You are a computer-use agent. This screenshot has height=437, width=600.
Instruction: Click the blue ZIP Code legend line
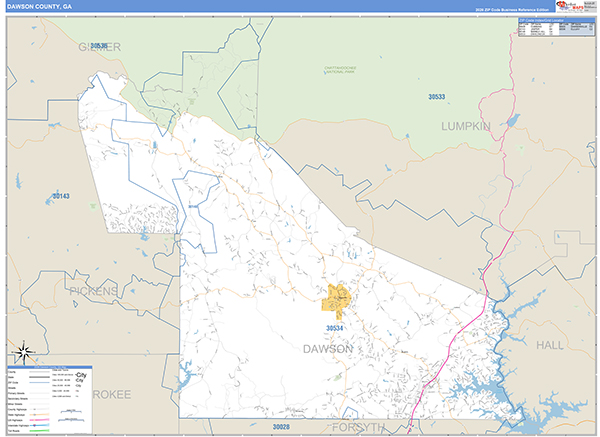coord(39,382)
